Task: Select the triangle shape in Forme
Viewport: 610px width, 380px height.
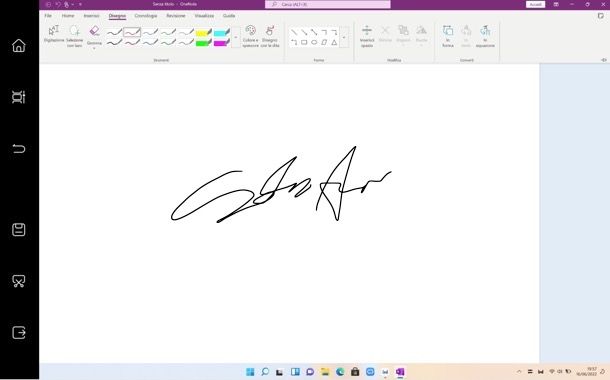Action: point(334,42)
